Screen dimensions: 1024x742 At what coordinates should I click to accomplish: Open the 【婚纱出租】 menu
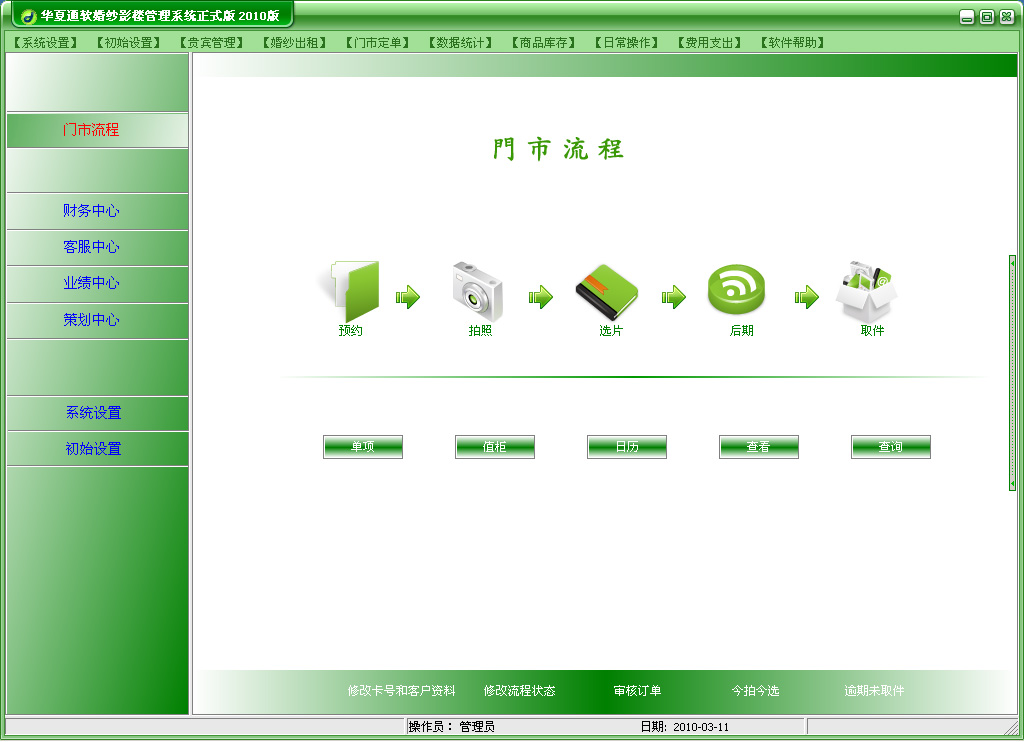pos(294,42)
